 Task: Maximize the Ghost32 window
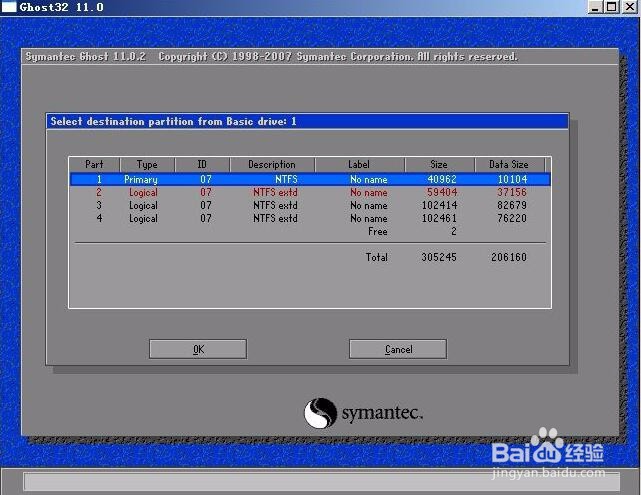[x=612, y=7]
